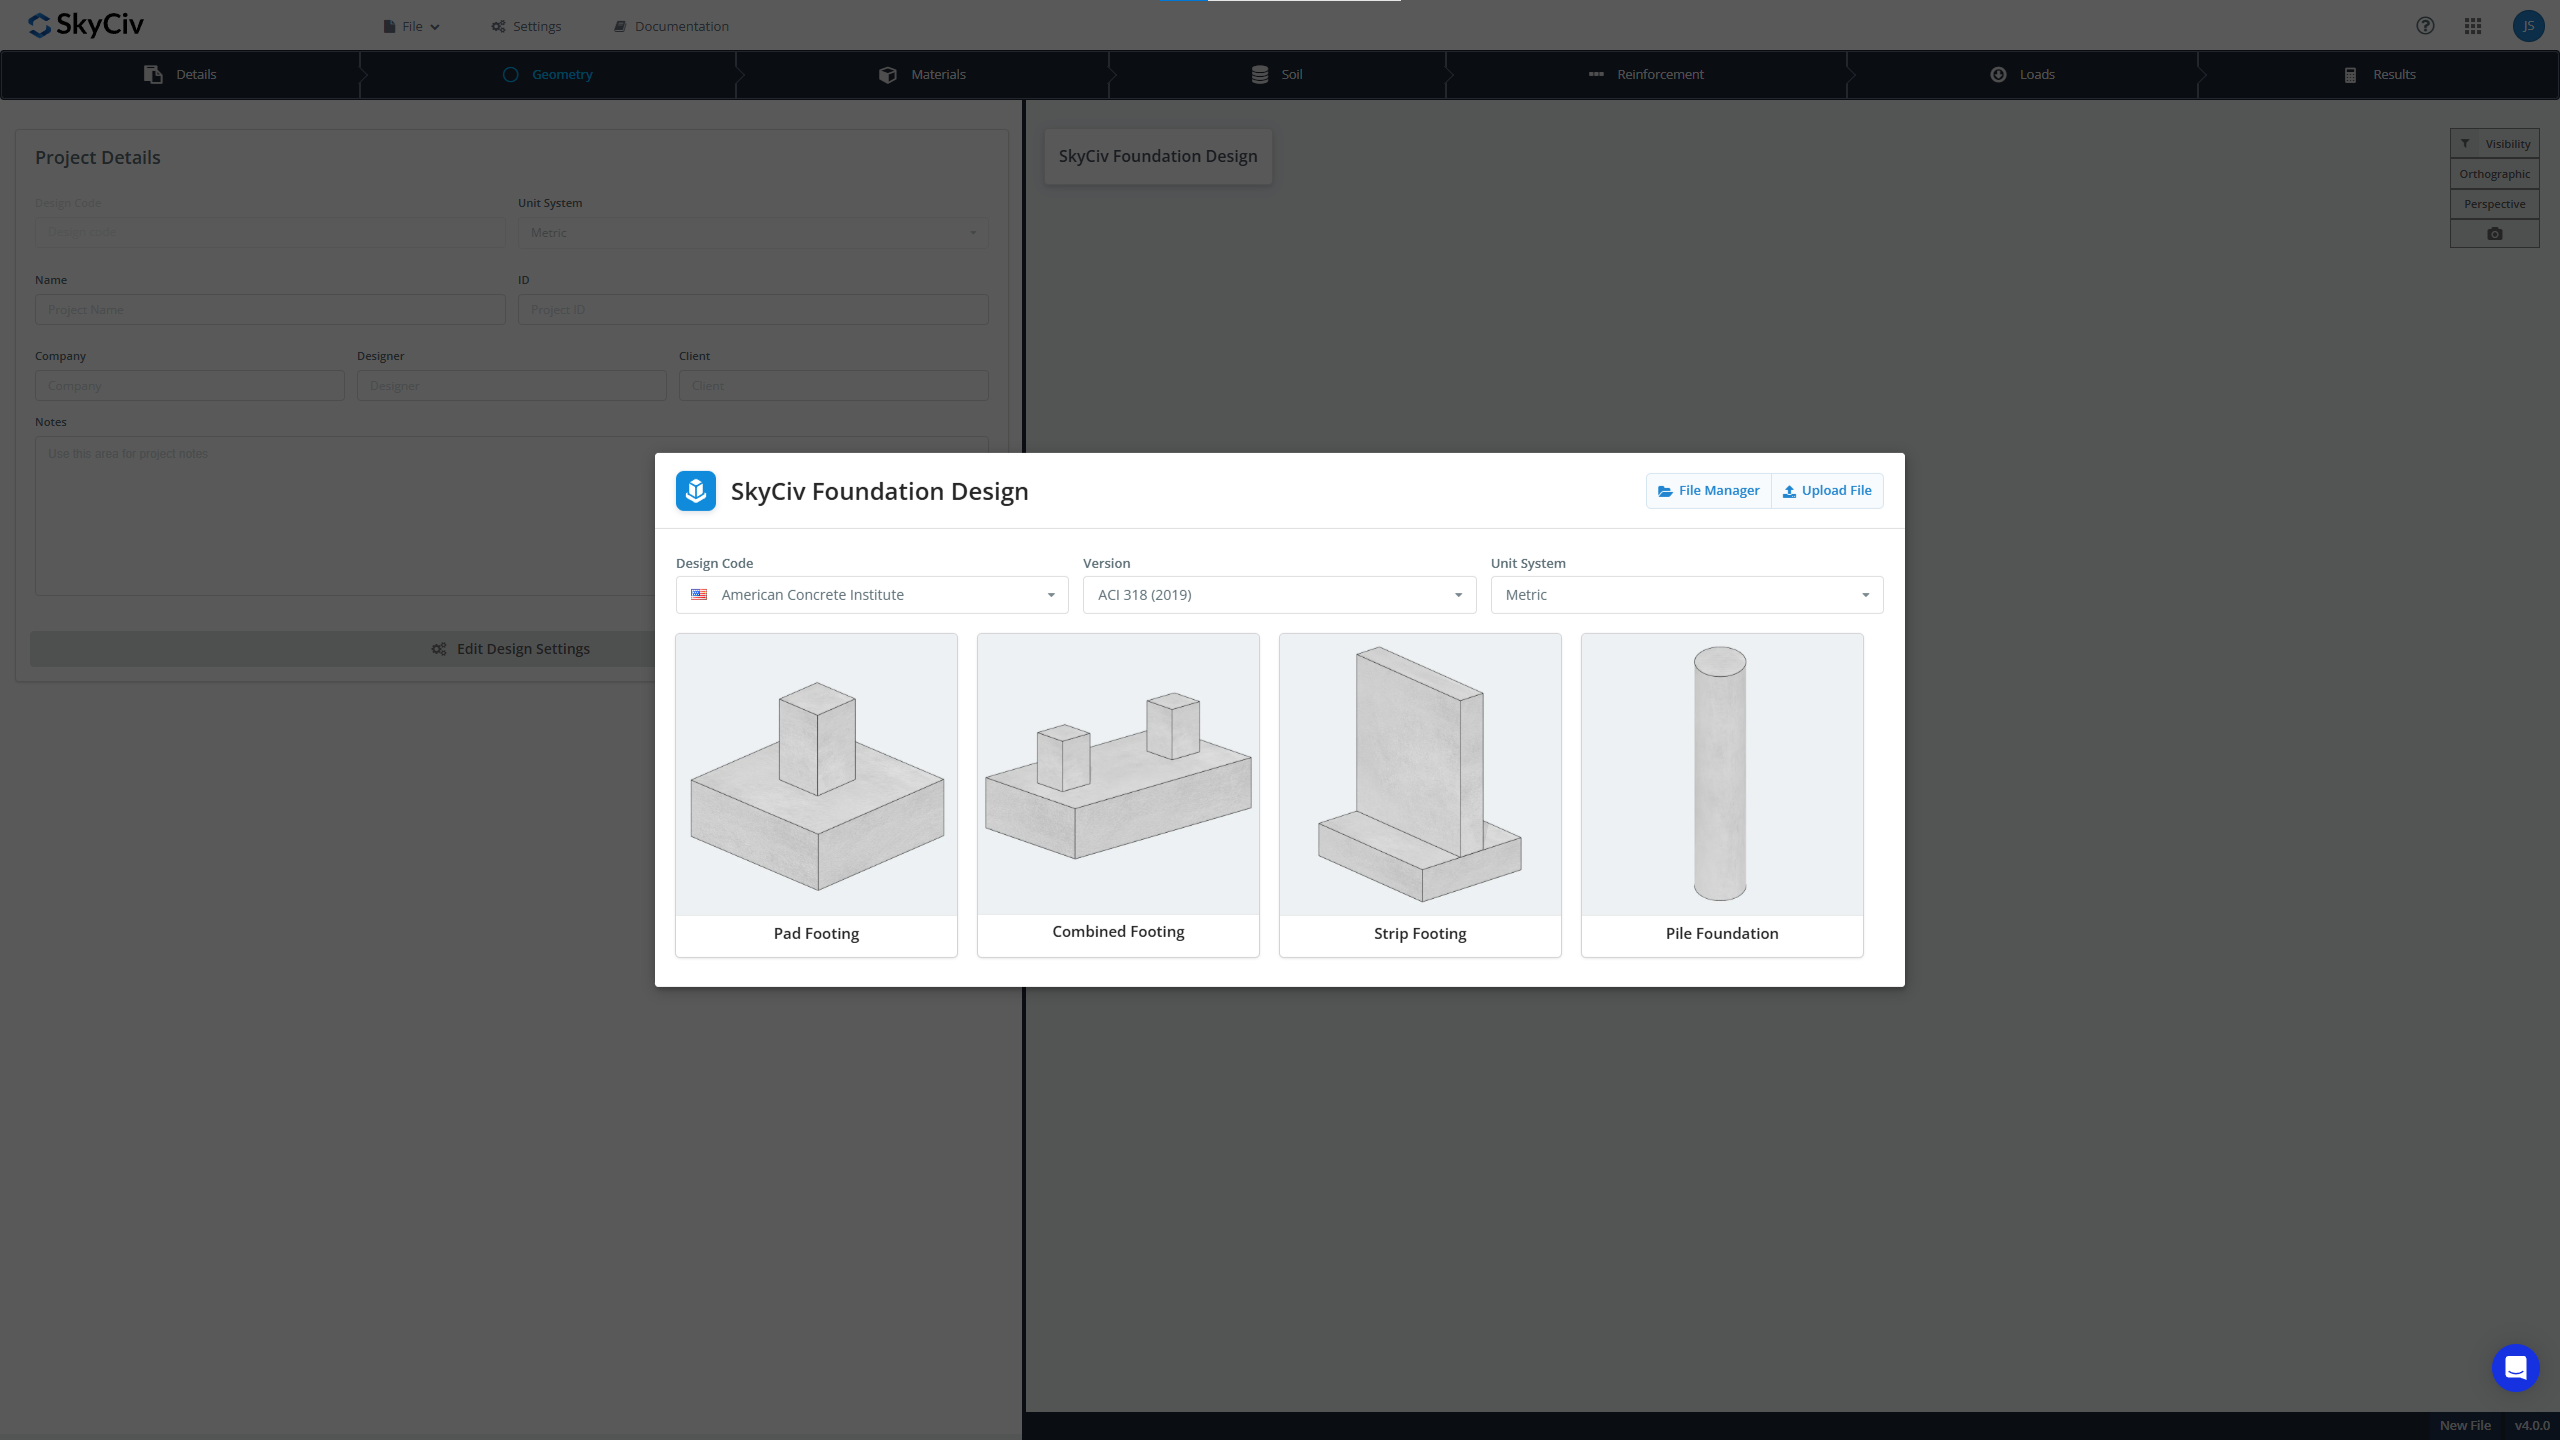Toggle Perspective view mode
The image size is (2560, 1440).
pos(2495,204)
